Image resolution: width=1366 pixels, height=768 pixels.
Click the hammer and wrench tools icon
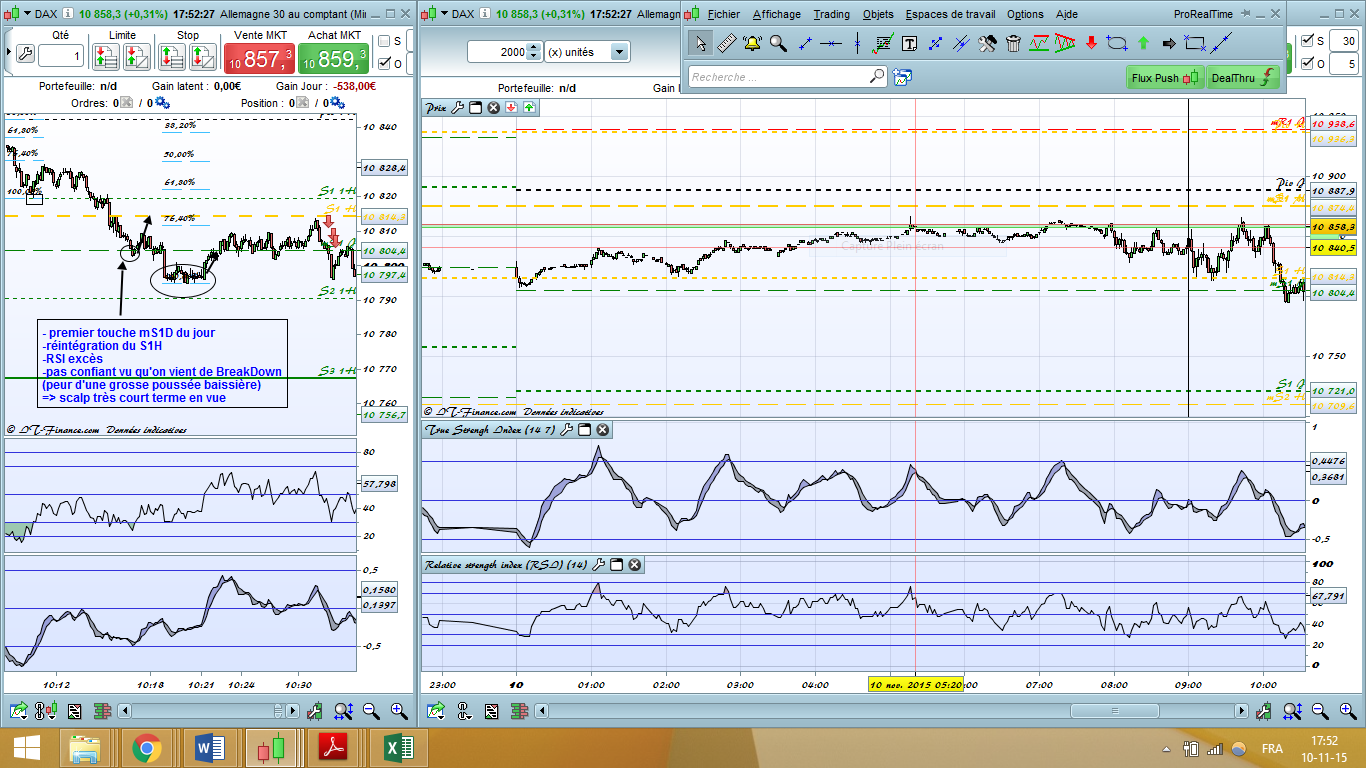pos(987,43)
